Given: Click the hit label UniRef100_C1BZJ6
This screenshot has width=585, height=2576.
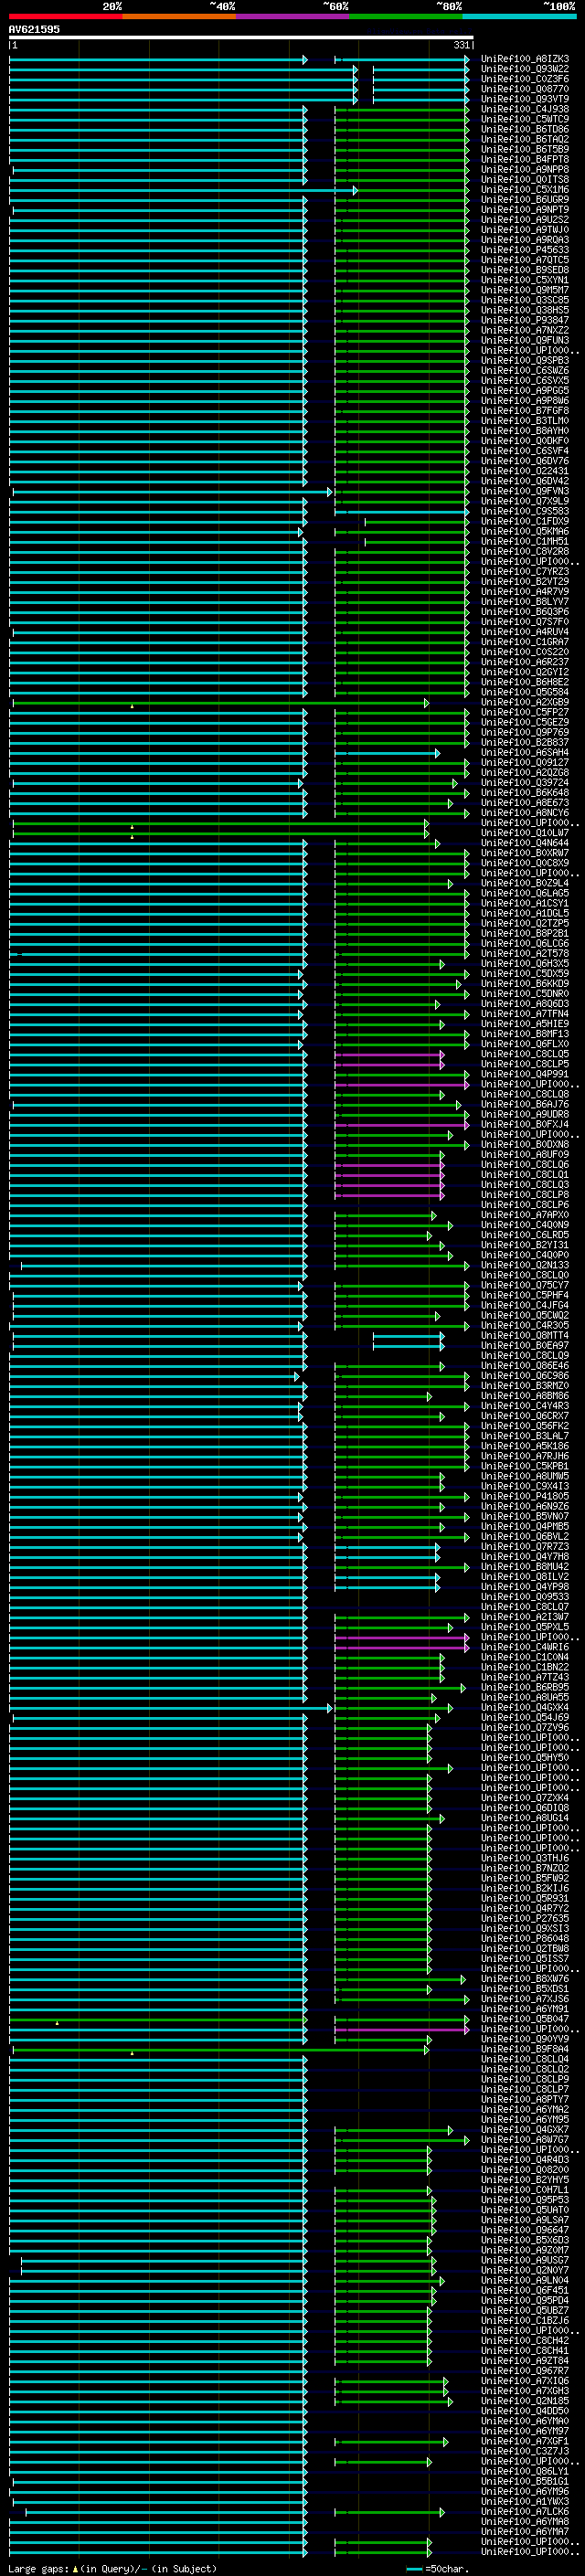Looking at the screenshot, I should [525, 2320].
